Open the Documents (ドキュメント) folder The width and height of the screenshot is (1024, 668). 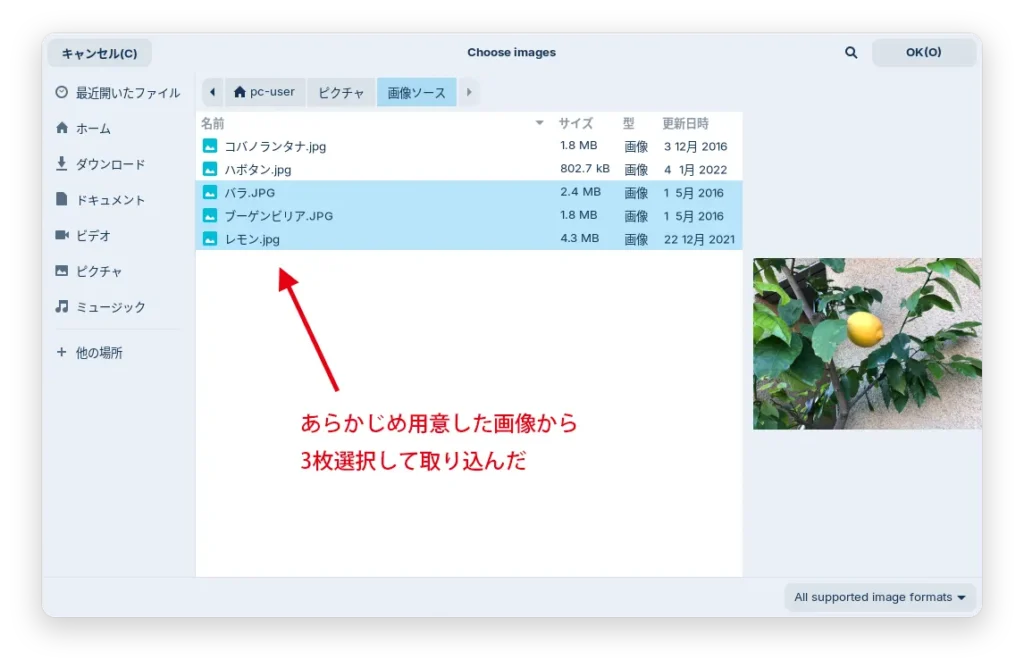[109, 200]
